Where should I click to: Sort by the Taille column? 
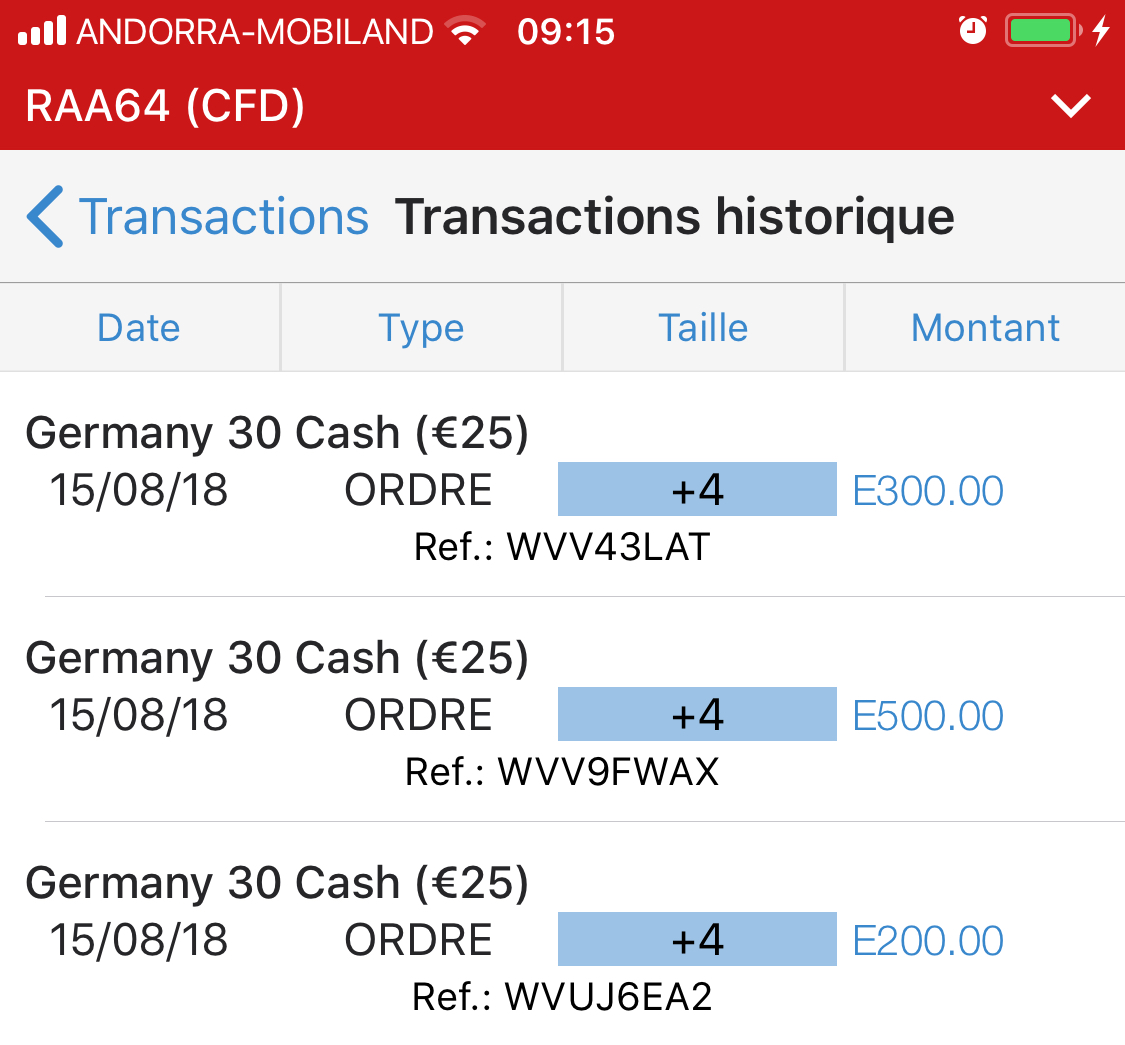(703, 328)
